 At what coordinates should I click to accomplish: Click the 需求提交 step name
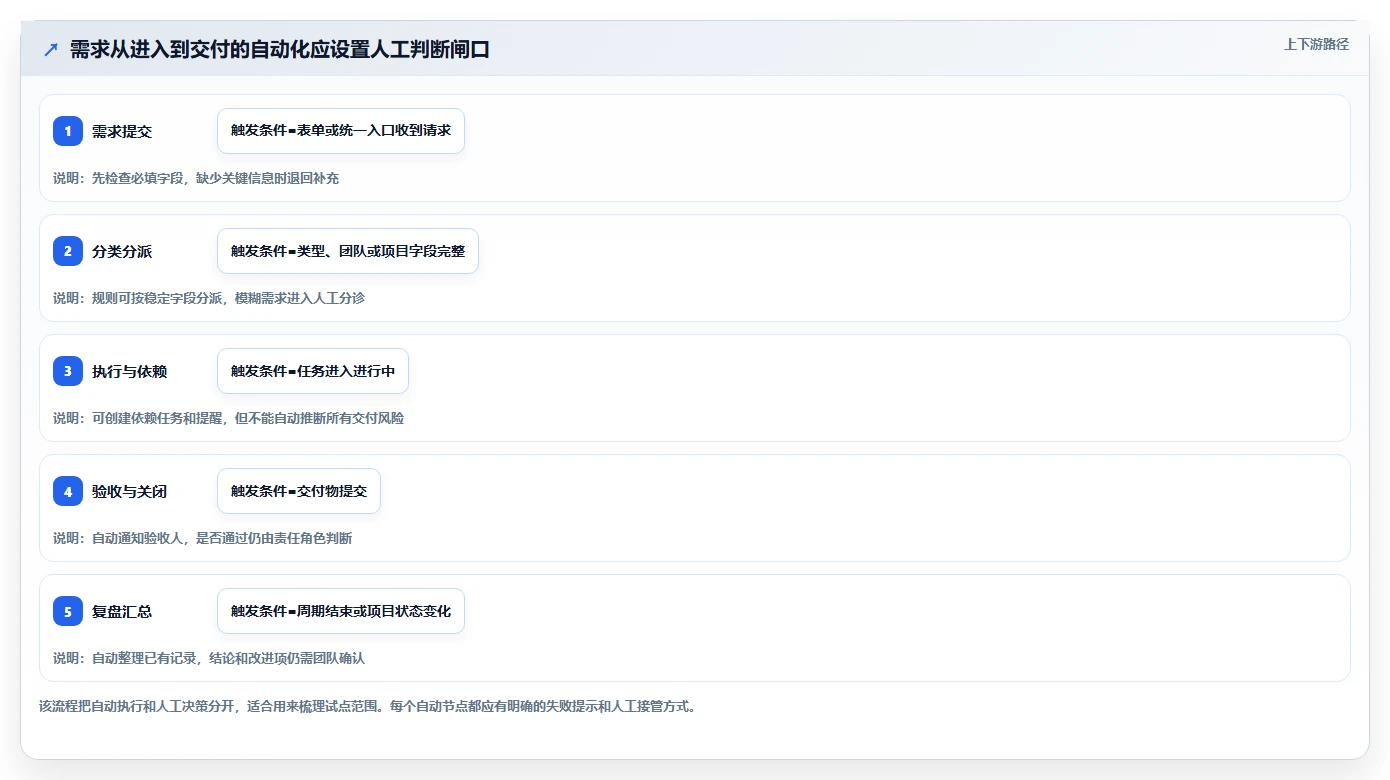(x=122, y=131)
